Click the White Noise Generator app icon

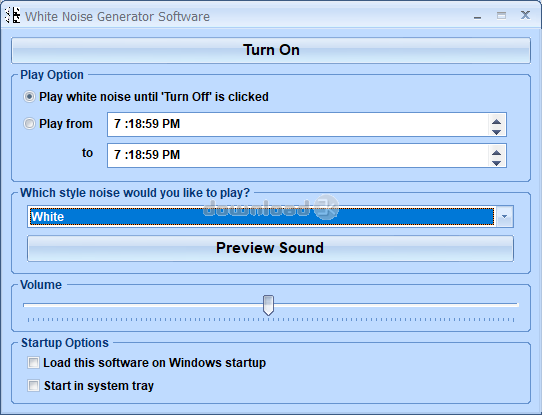(12, 16)
